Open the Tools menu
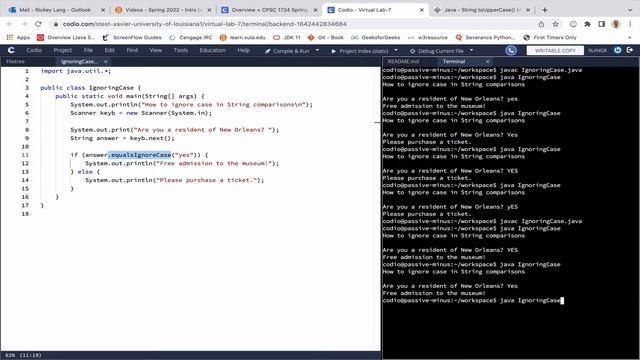 (x=180, y=50)
